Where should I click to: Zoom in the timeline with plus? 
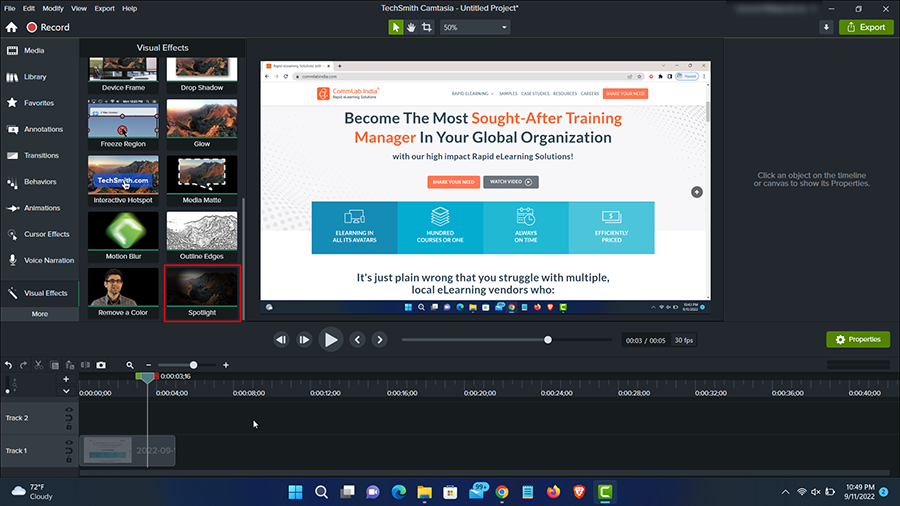pos(226,365)
